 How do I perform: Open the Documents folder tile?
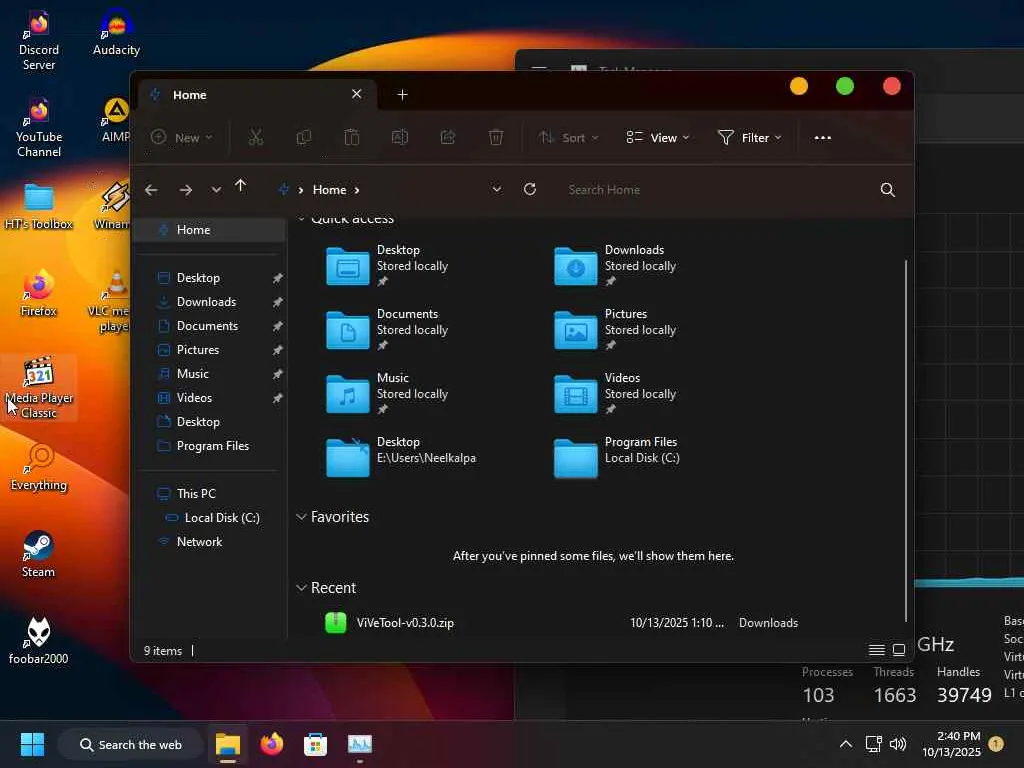click(388, 330)
